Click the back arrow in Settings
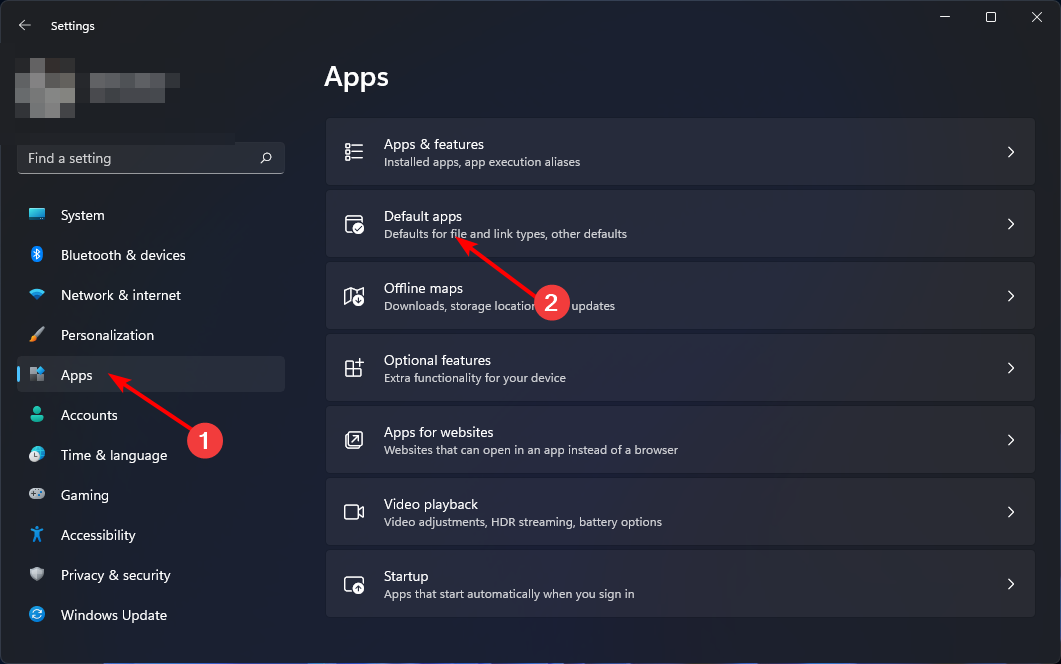This screenshot has height=664, width=1061. point(25,26)
